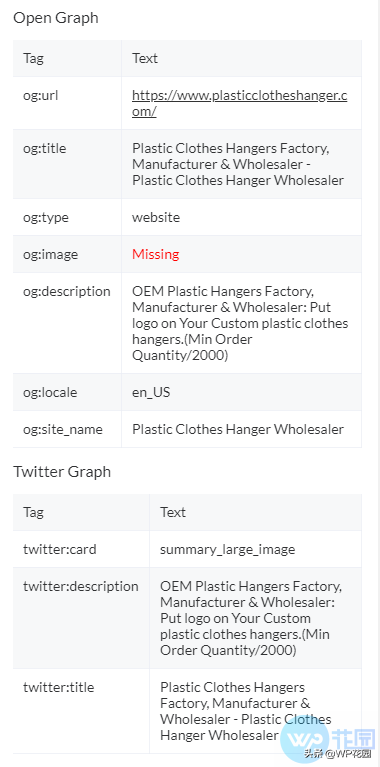Image resolution: width=380 pixels, height=767 pixels.
Task: Open the plasticclotheshanger.com og:url link
Action: pyautogui.click(x=240, y=103)
